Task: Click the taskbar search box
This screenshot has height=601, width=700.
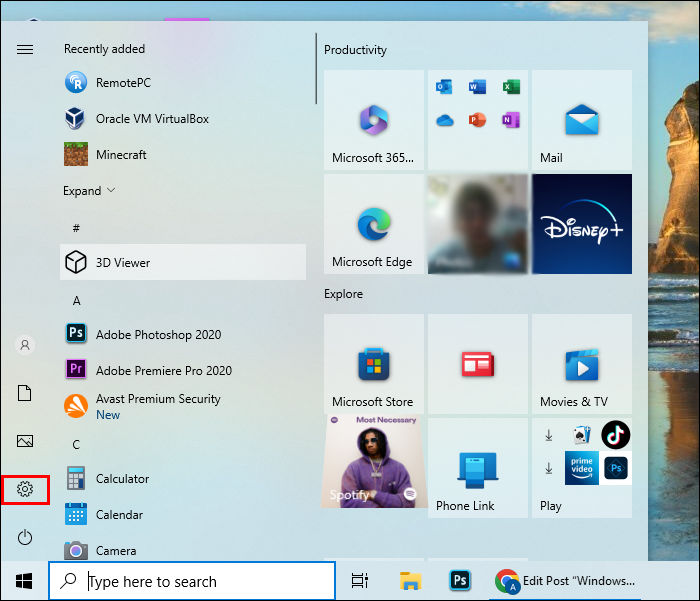Action: click(192, 581)
